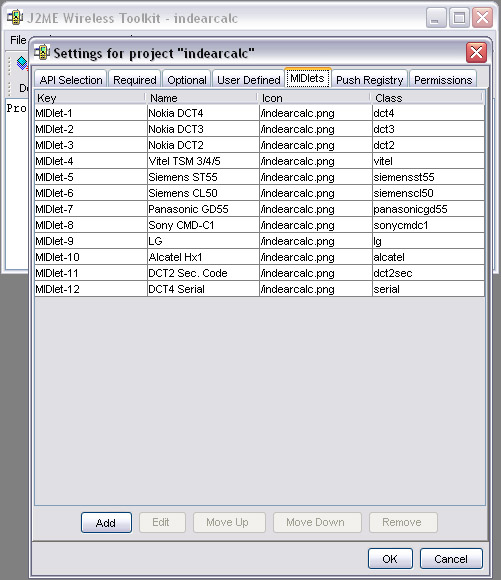Click the Icon column header

tap(315, 98)
